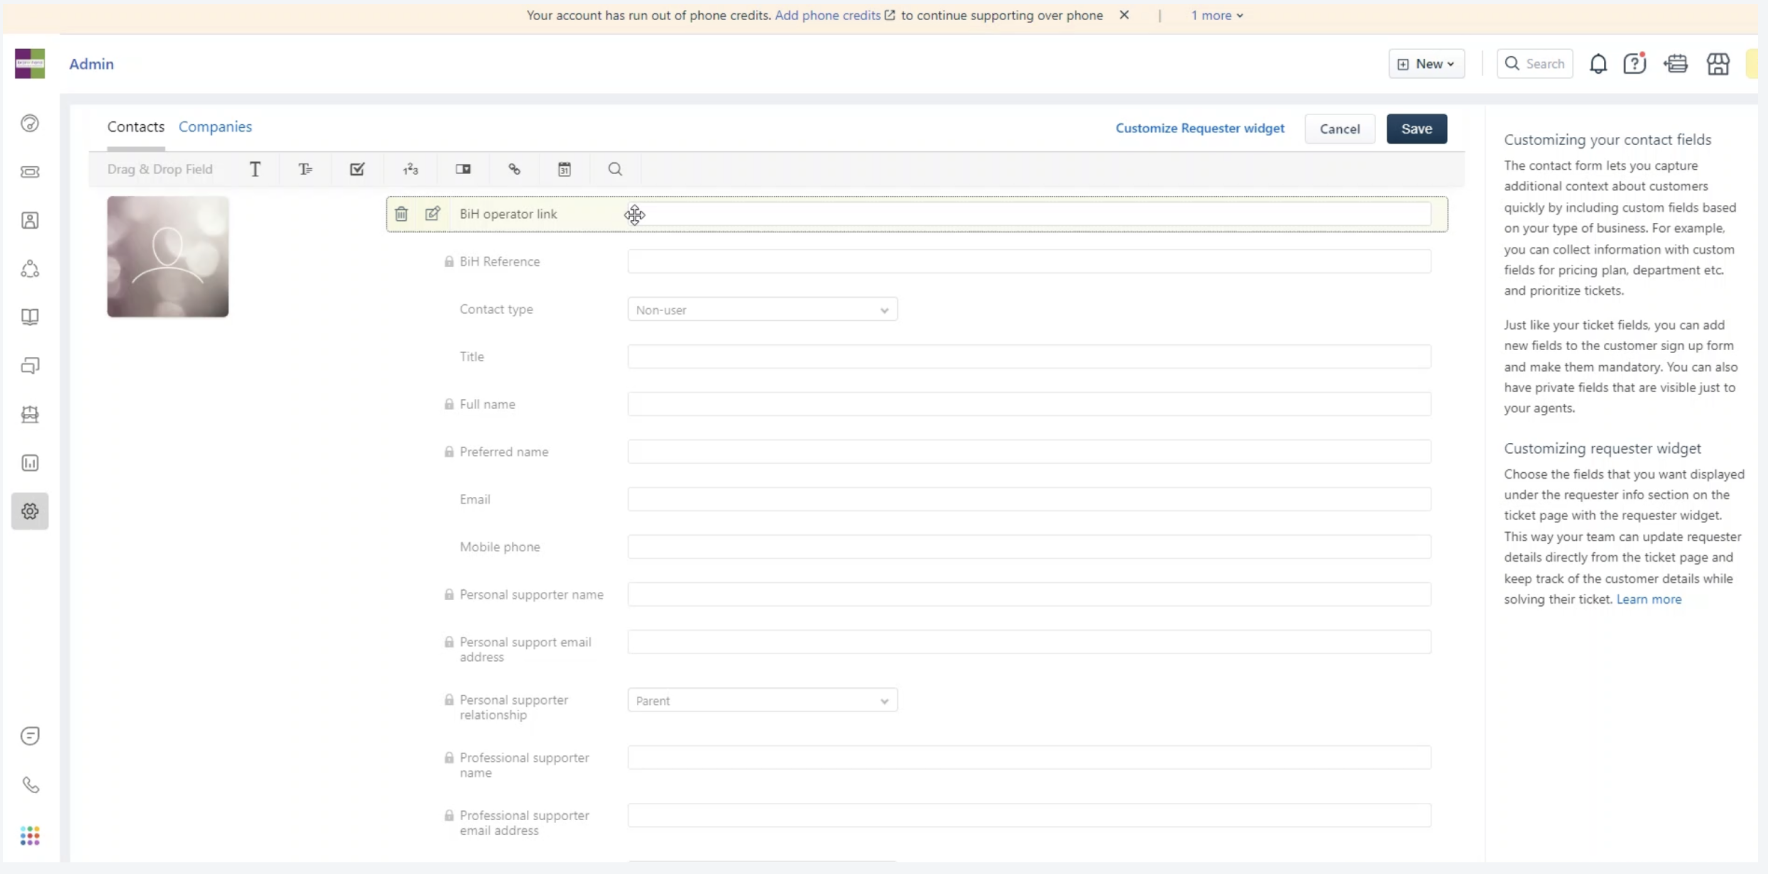Open Solutions book icon in sidebar
This screenshot has width=1768, height=874.
[30, 317]
